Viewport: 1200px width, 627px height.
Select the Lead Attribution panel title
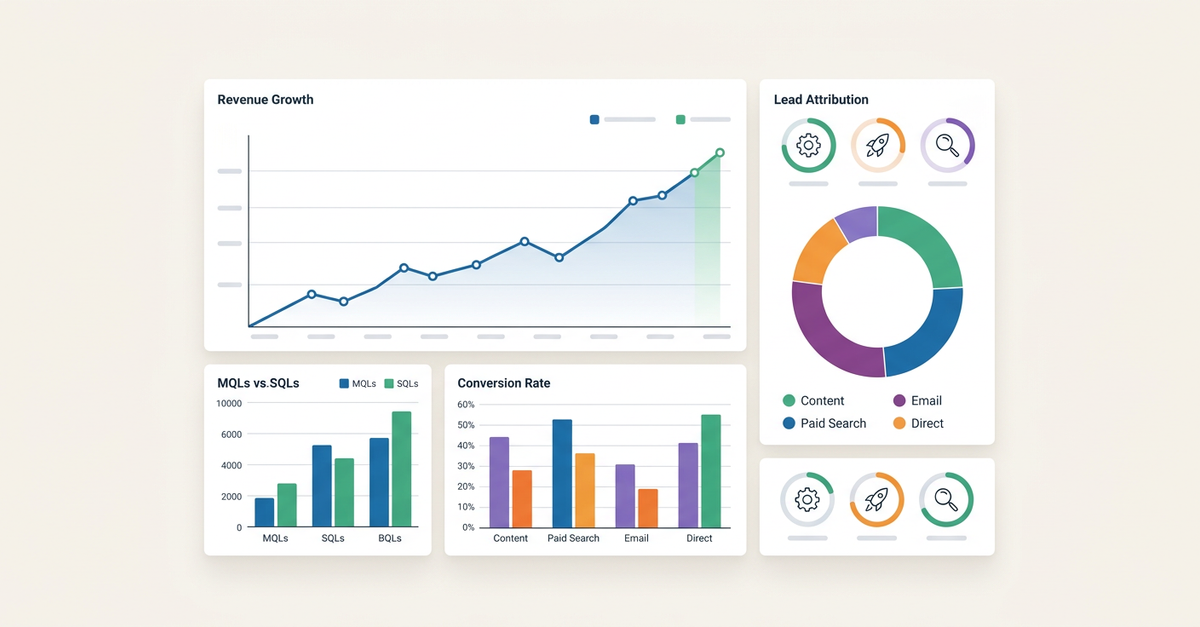click(x=821, y=99)
